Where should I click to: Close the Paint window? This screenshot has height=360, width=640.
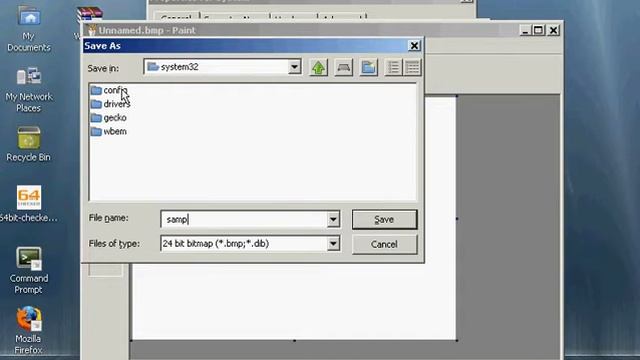[x=553, y=30]
